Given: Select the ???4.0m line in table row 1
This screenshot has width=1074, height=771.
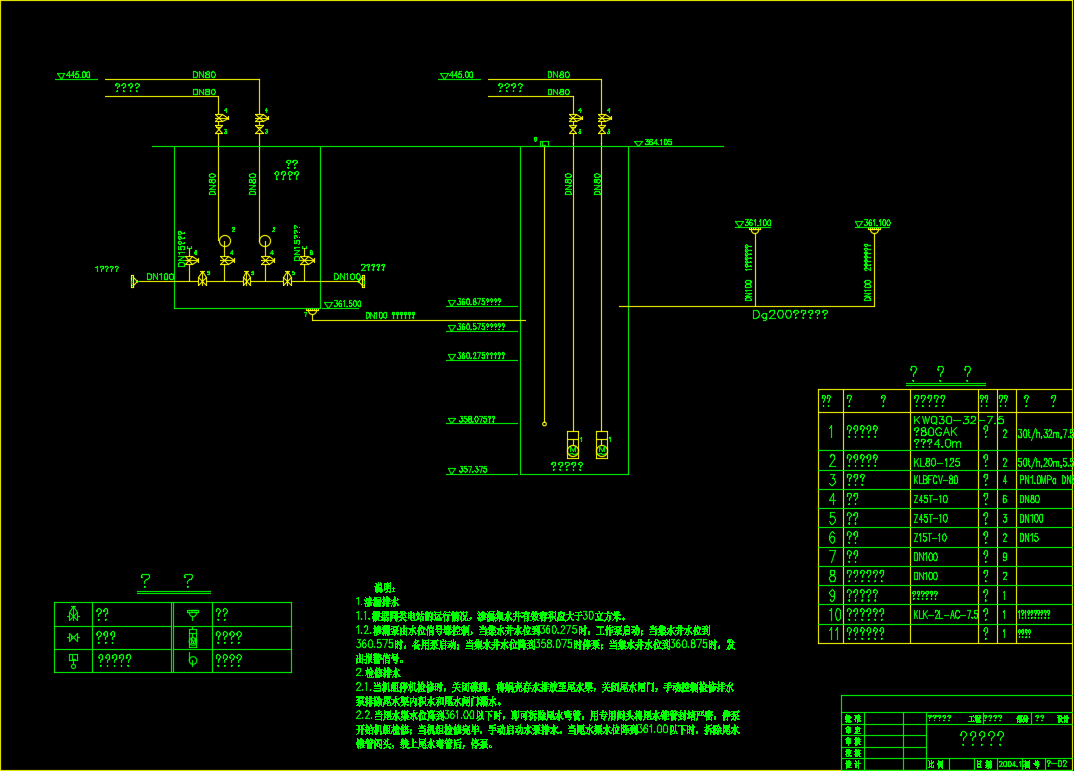Looking at the screenshot, I should 937,444.
